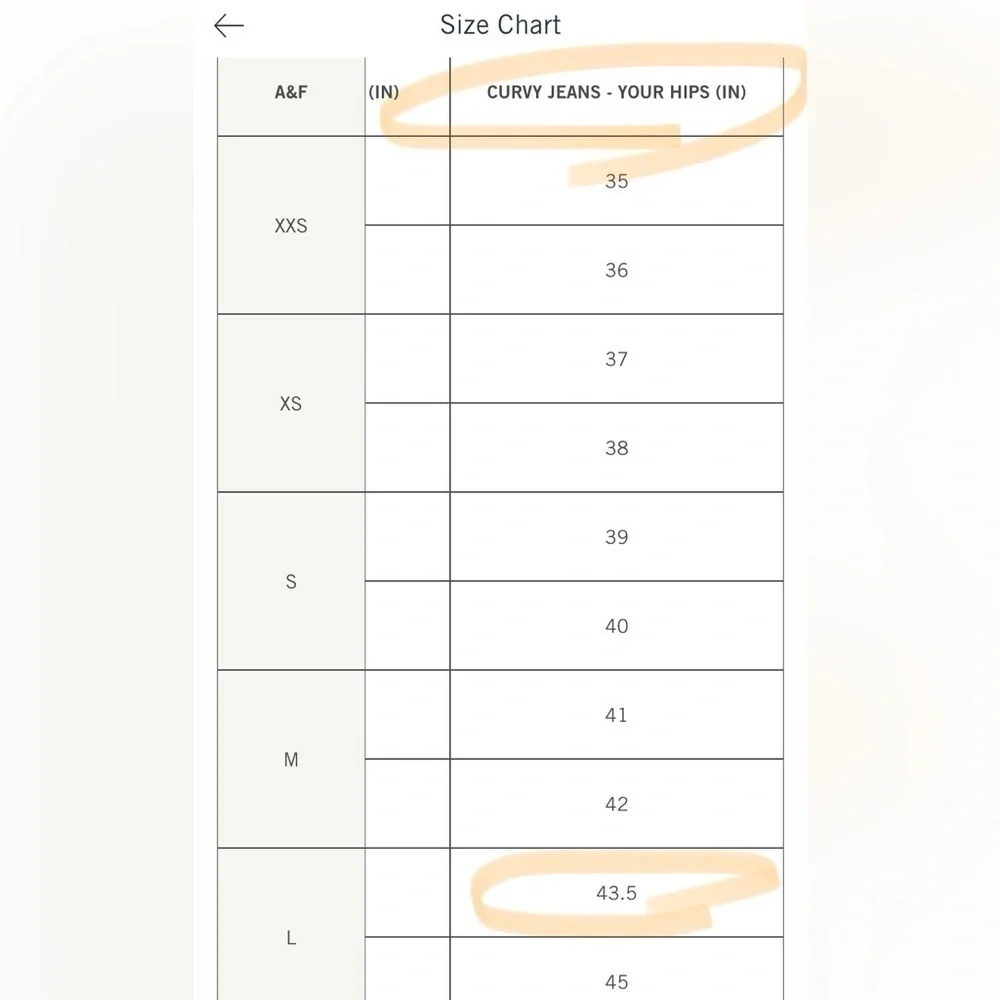Select the 40 hips measurement
1000x1000 pixels.
click(616, 626)
